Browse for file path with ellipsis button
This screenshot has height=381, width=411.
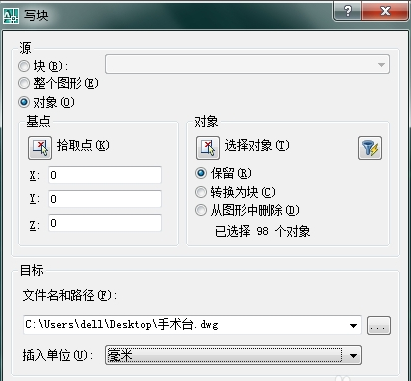379,325
